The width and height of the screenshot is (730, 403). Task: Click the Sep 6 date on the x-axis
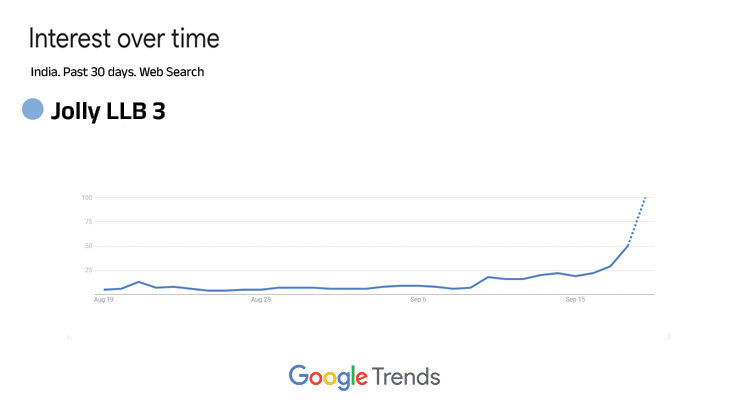pyautogui.click(x=418, y=299)
